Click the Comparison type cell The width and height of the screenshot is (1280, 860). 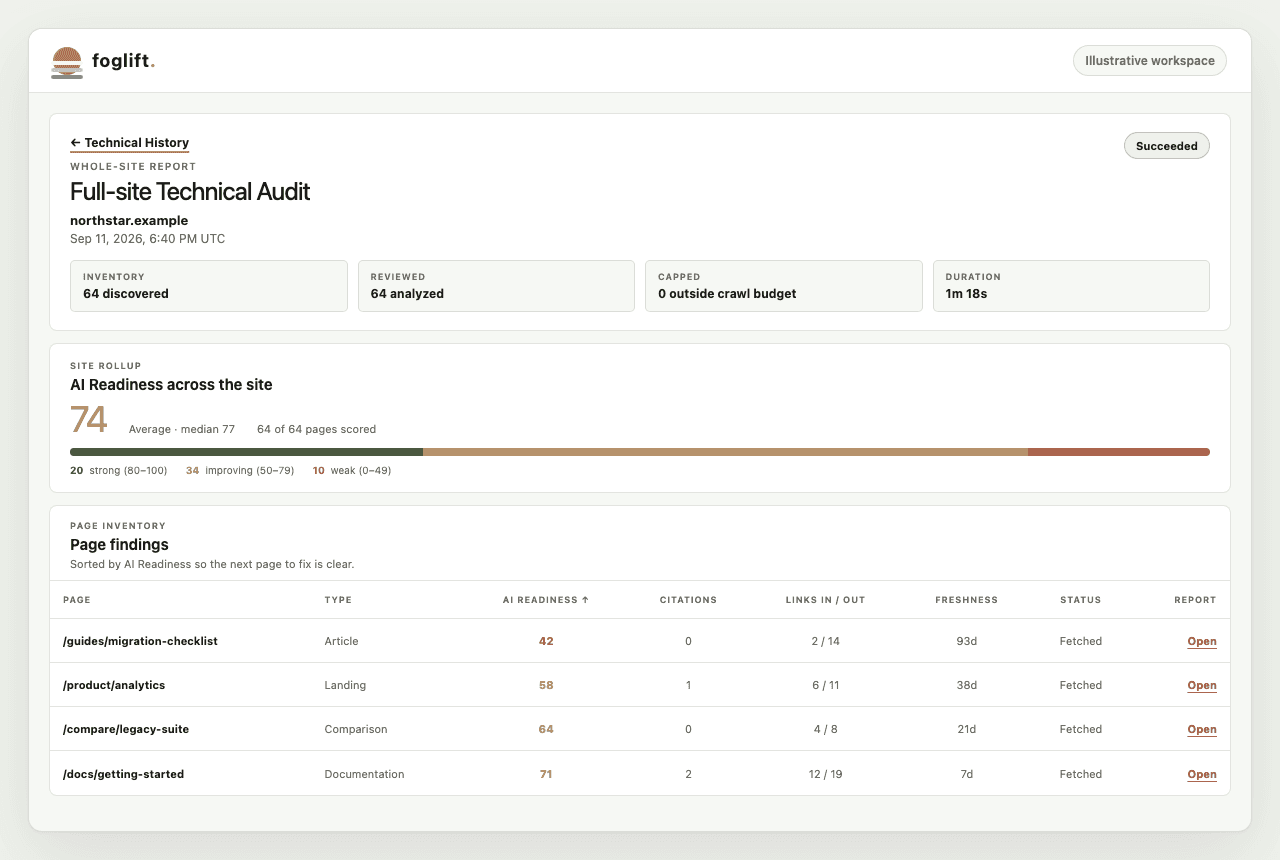coord(356,729)
